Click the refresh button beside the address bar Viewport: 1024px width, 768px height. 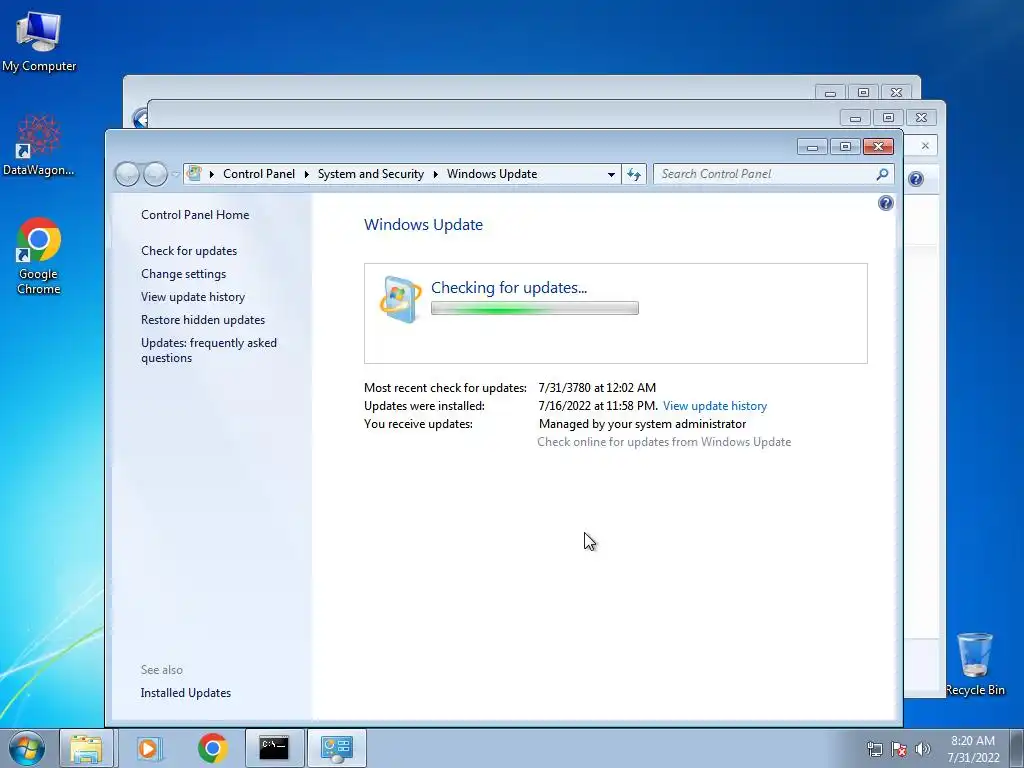pyautogui.click(x=633, y=174)
